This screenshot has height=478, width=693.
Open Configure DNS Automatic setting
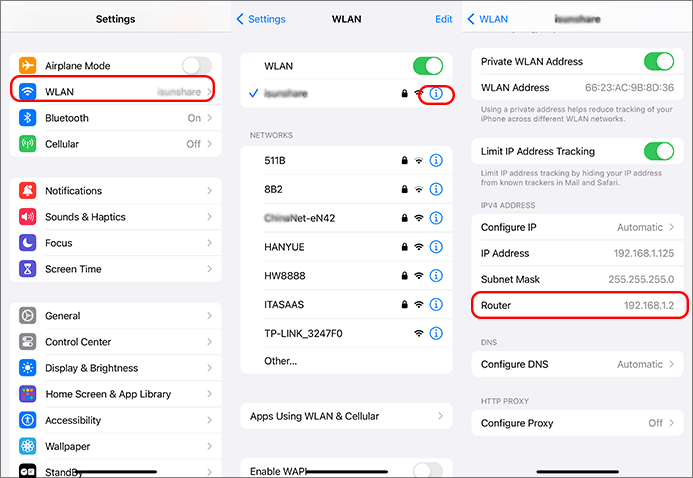pyautogui.click(x=577, y=364)
